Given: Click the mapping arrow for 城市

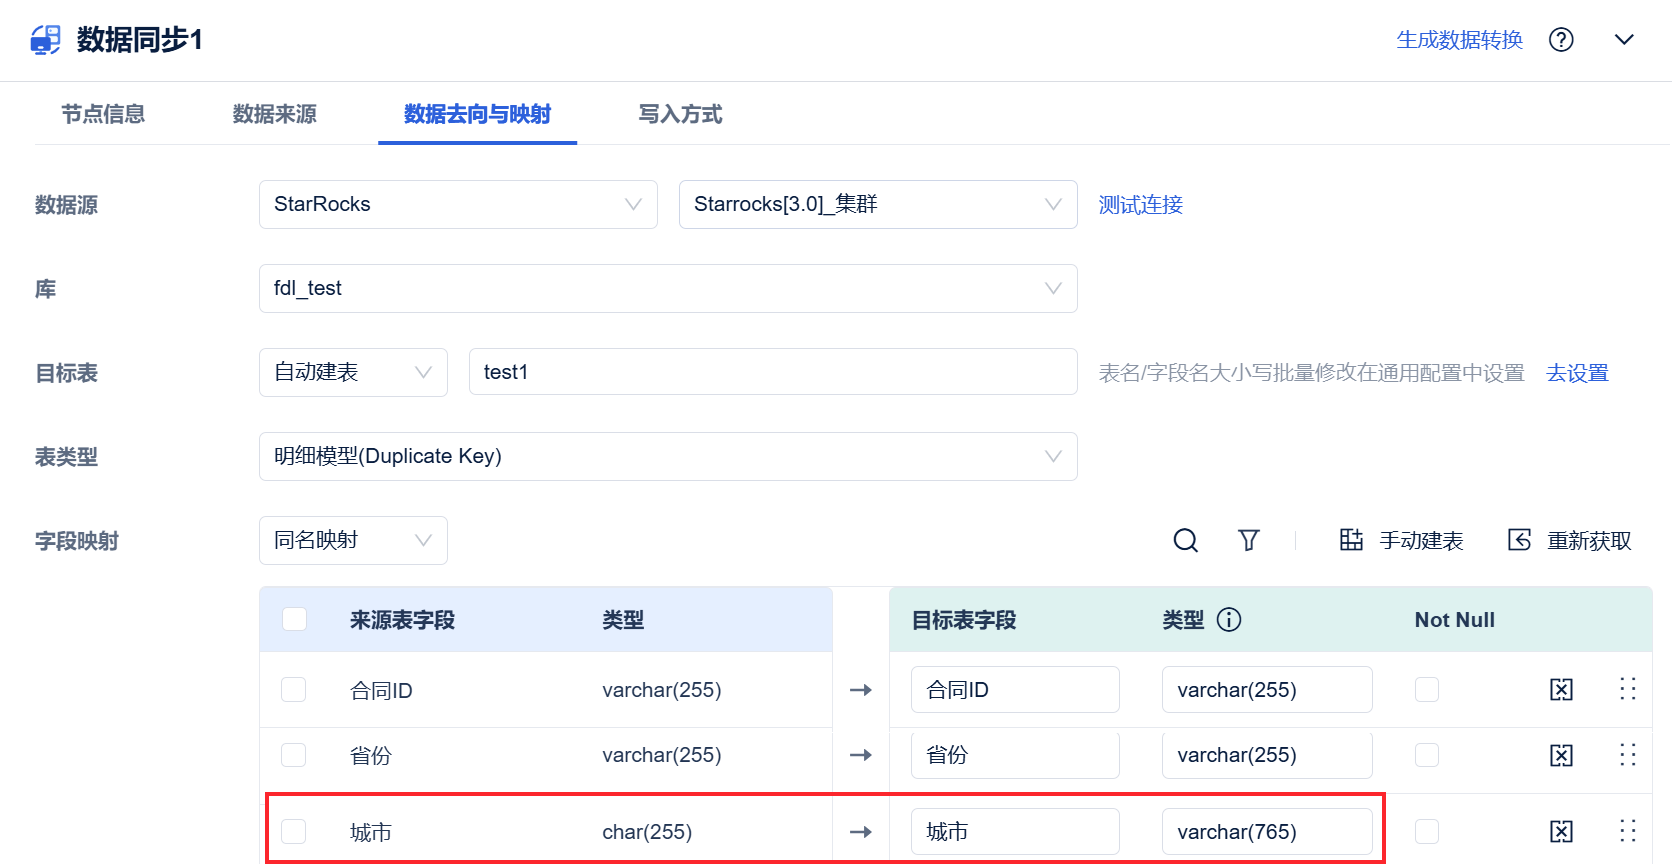Looking at the screenshot, I should 861,832.
